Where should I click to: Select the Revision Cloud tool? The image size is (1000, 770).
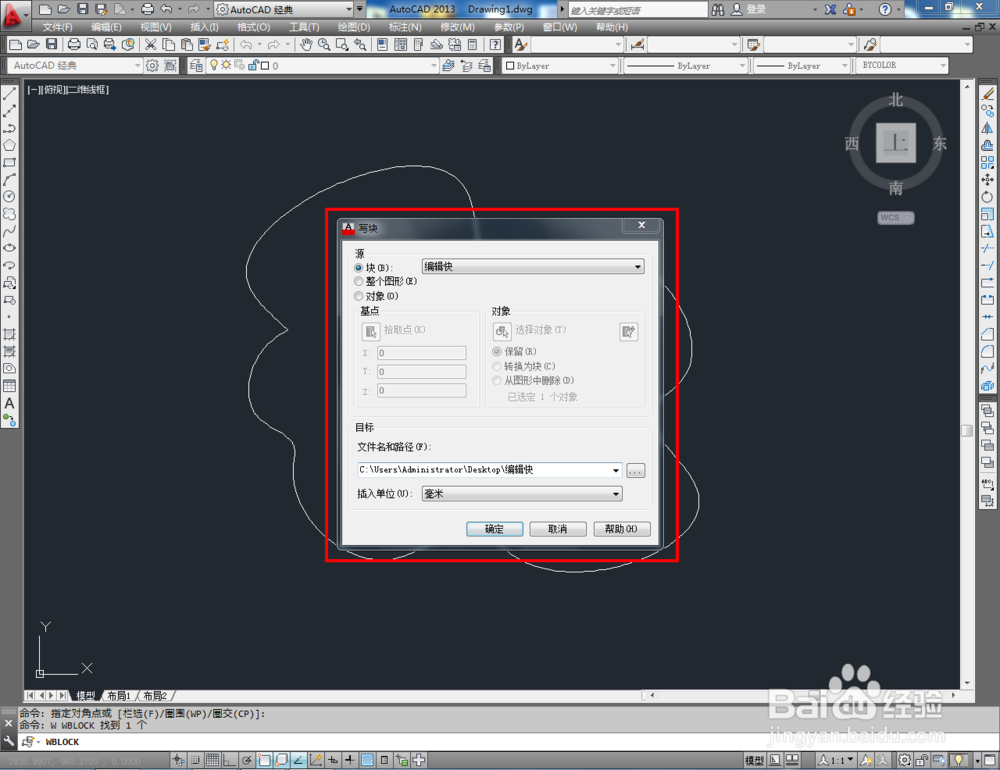[x=10, y=214]
